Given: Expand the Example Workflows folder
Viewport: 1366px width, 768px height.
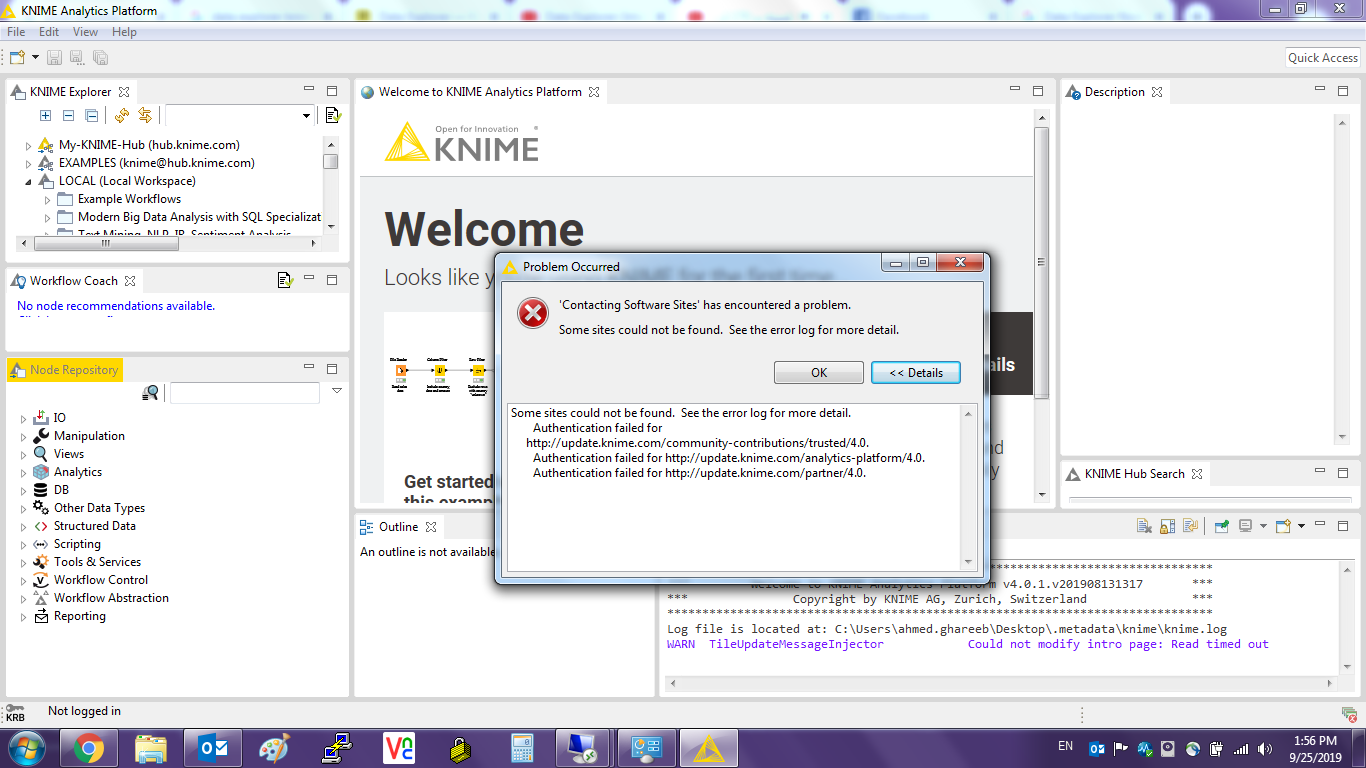Looking at the screenshot, I should pyautogui.click(x=47, y=199).
